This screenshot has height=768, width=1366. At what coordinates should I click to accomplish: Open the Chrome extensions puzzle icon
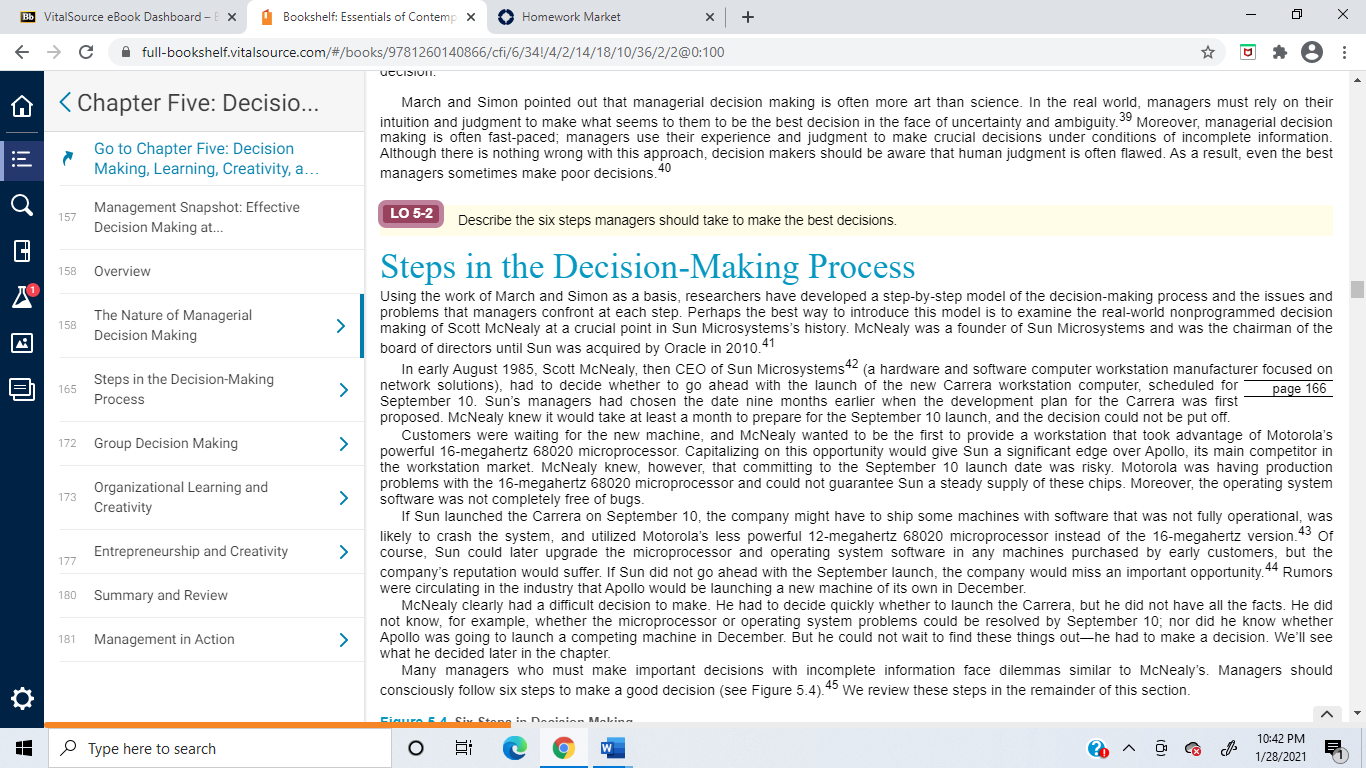1279,52
